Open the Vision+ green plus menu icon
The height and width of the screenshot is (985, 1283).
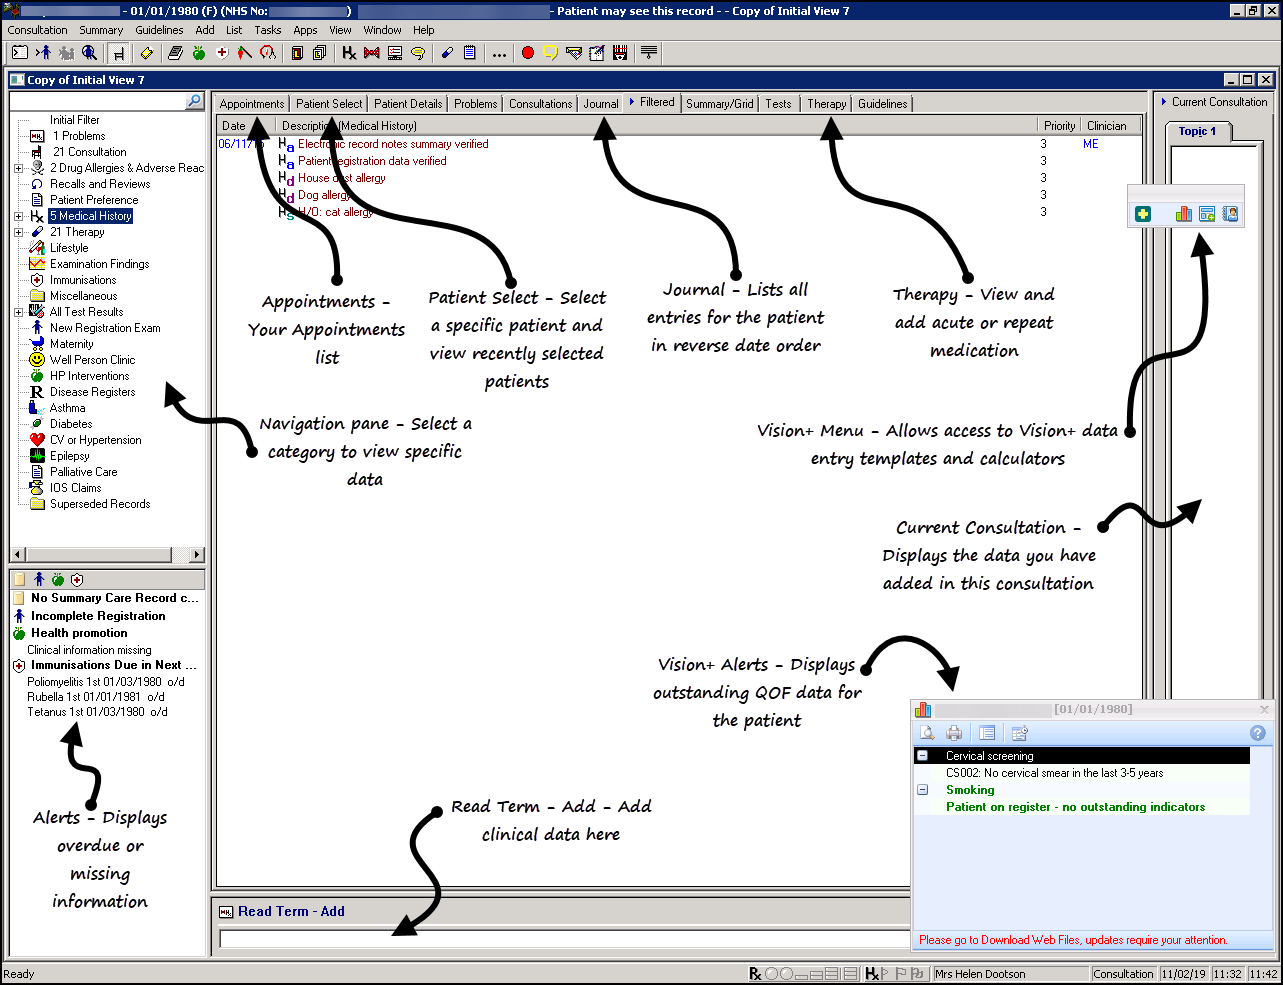click(1143, 214)
